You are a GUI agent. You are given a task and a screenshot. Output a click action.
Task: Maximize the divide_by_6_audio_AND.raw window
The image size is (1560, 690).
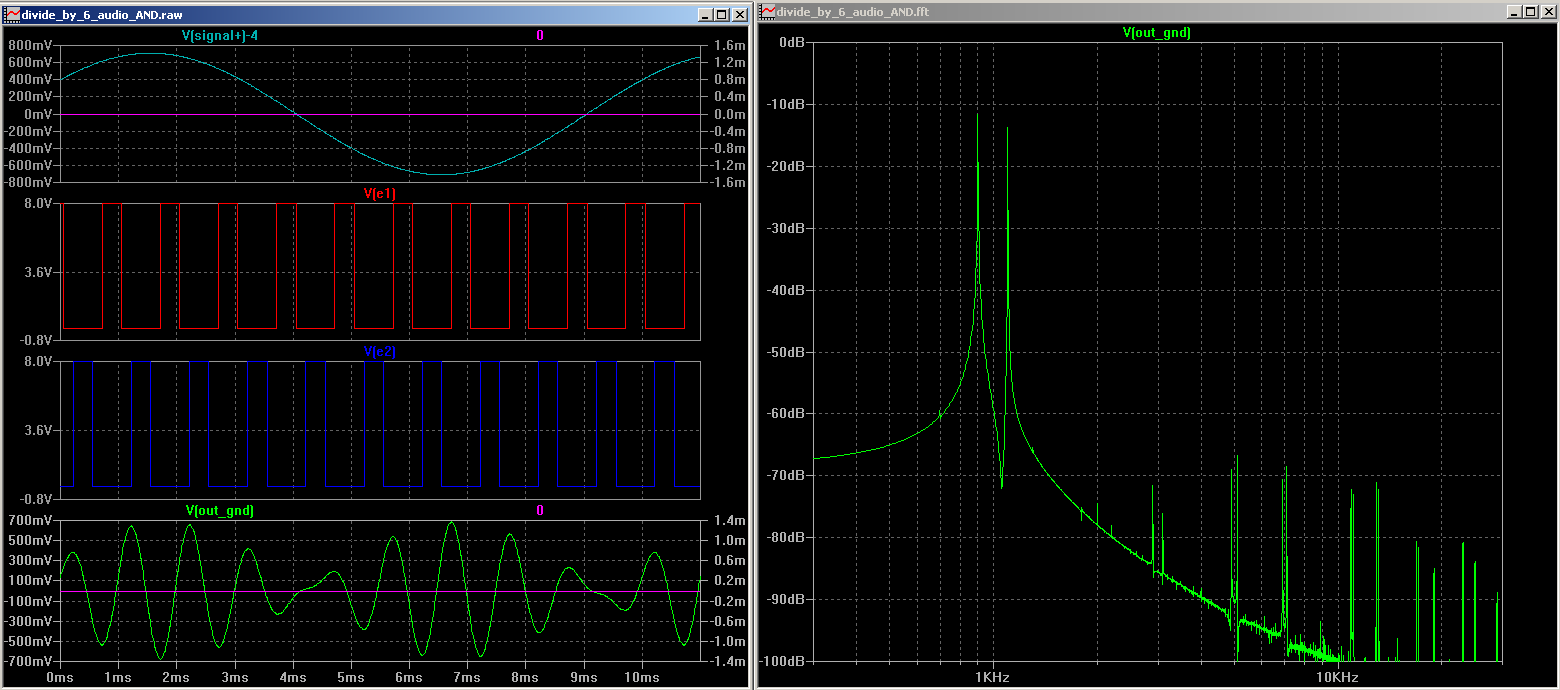click(x=722, y=14)
